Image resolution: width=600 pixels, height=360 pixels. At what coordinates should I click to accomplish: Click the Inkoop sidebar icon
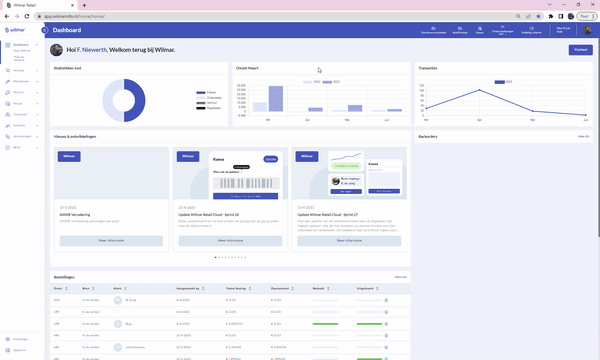pos(8,104)
